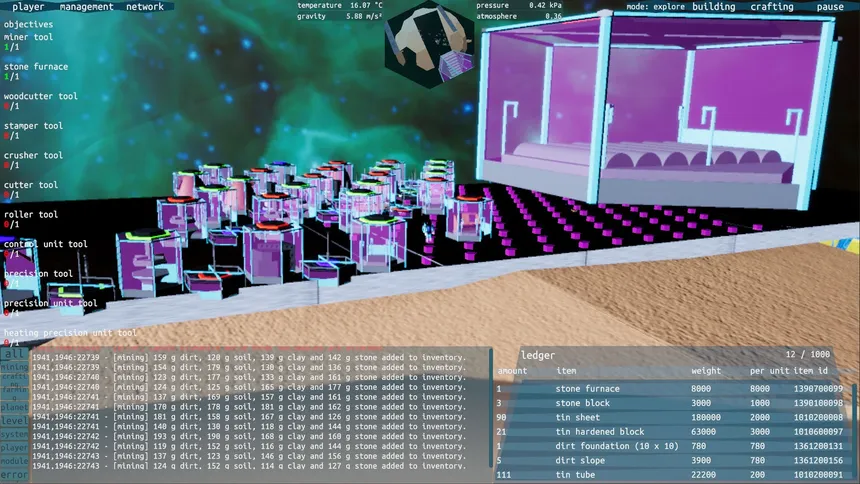Select 'tin tube' ledger row
The image size is (860, 484).
click(x=671, y=475)
